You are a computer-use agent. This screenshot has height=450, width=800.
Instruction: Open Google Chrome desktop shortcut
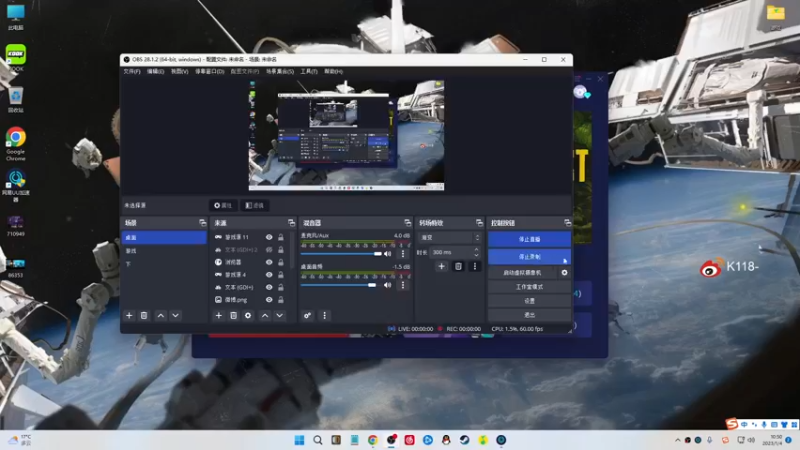click(16, 143)
